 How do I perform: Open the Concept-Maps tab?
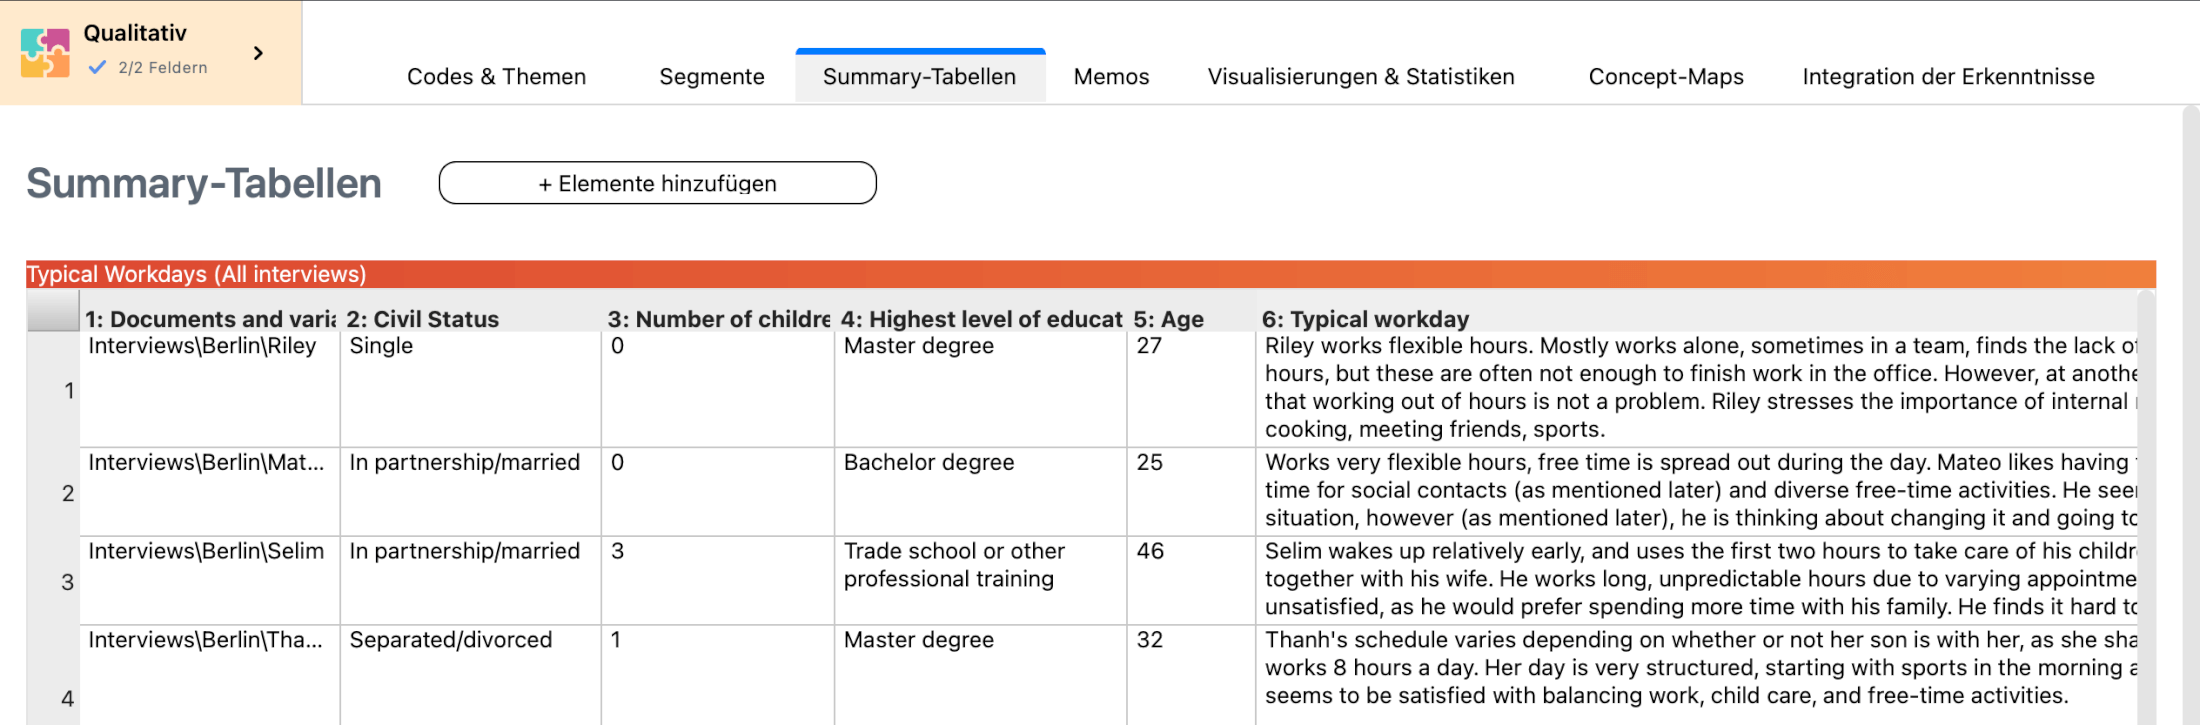pos(1665,77)
